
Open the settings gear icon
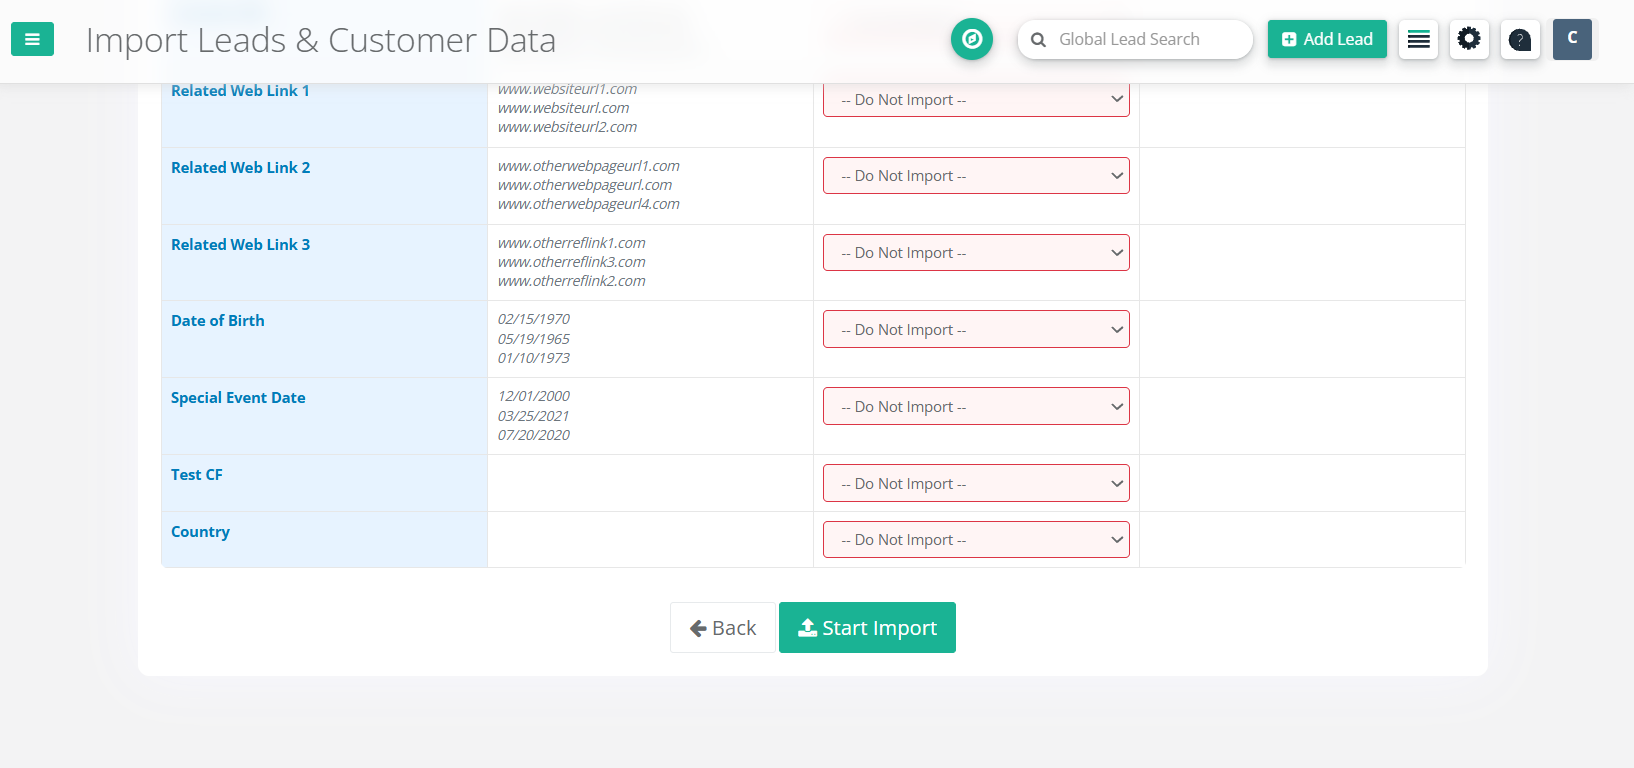coord(1468,40)
